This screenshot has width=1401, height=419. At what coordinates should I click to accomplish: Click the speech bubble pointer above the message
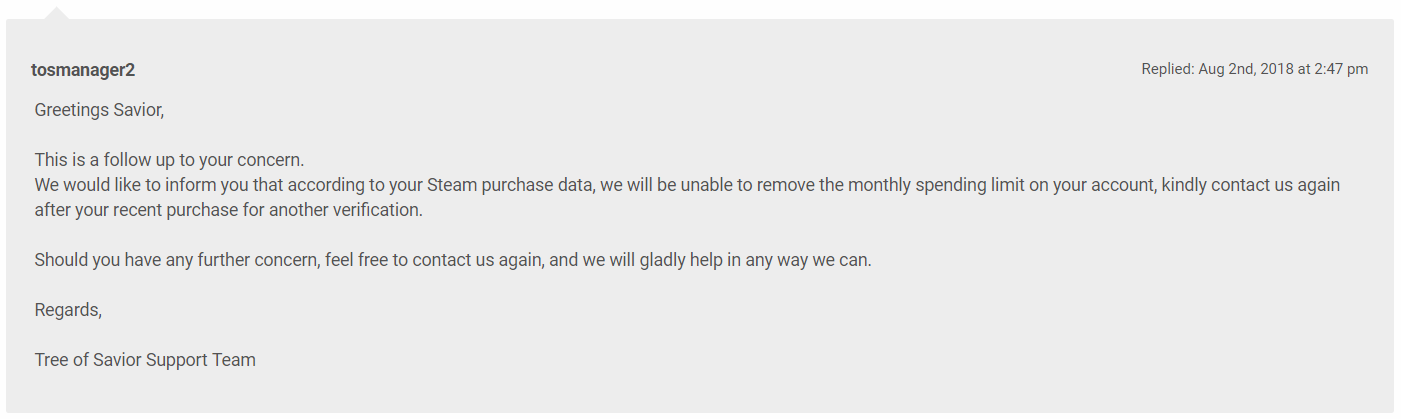click(x=58, y=13)
